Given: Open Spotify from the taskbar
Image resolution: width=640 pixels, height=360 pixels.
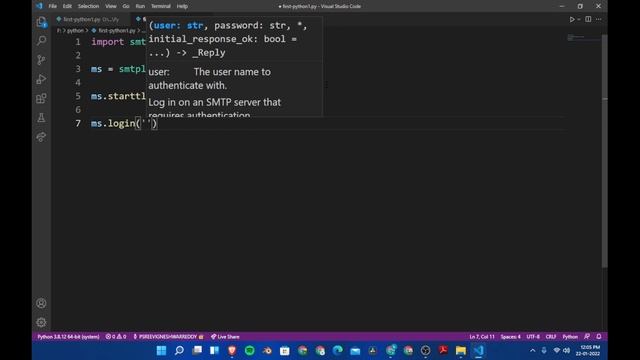Looking at the screenshot, I should click(x=249, y=350).
